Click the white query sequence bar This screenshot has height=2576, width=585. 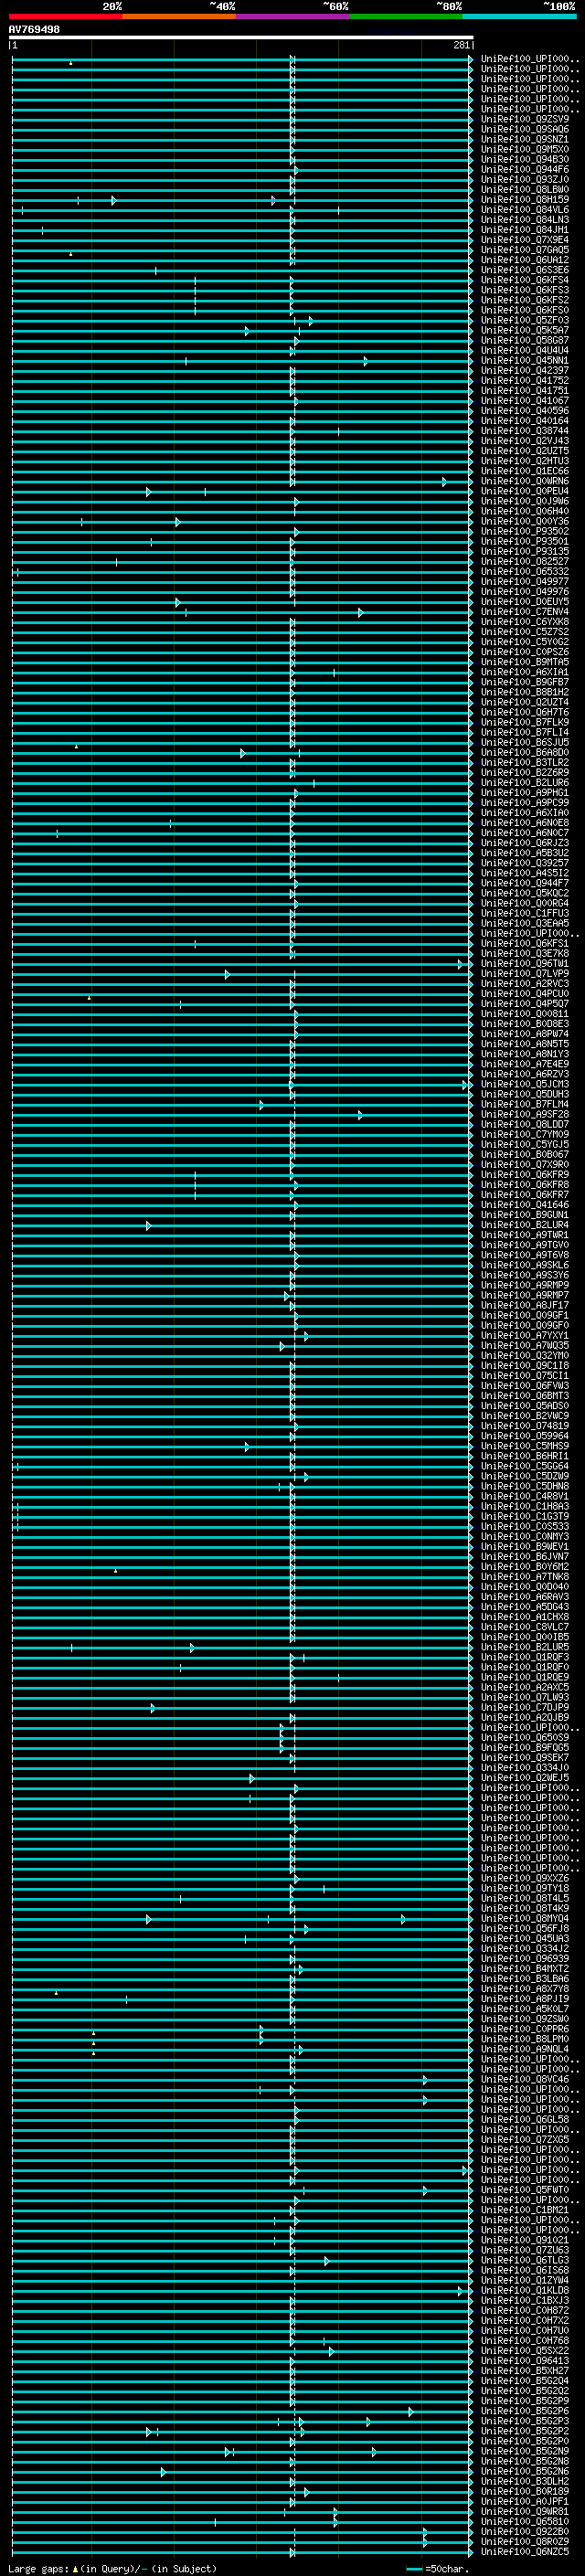pos(241,38)
